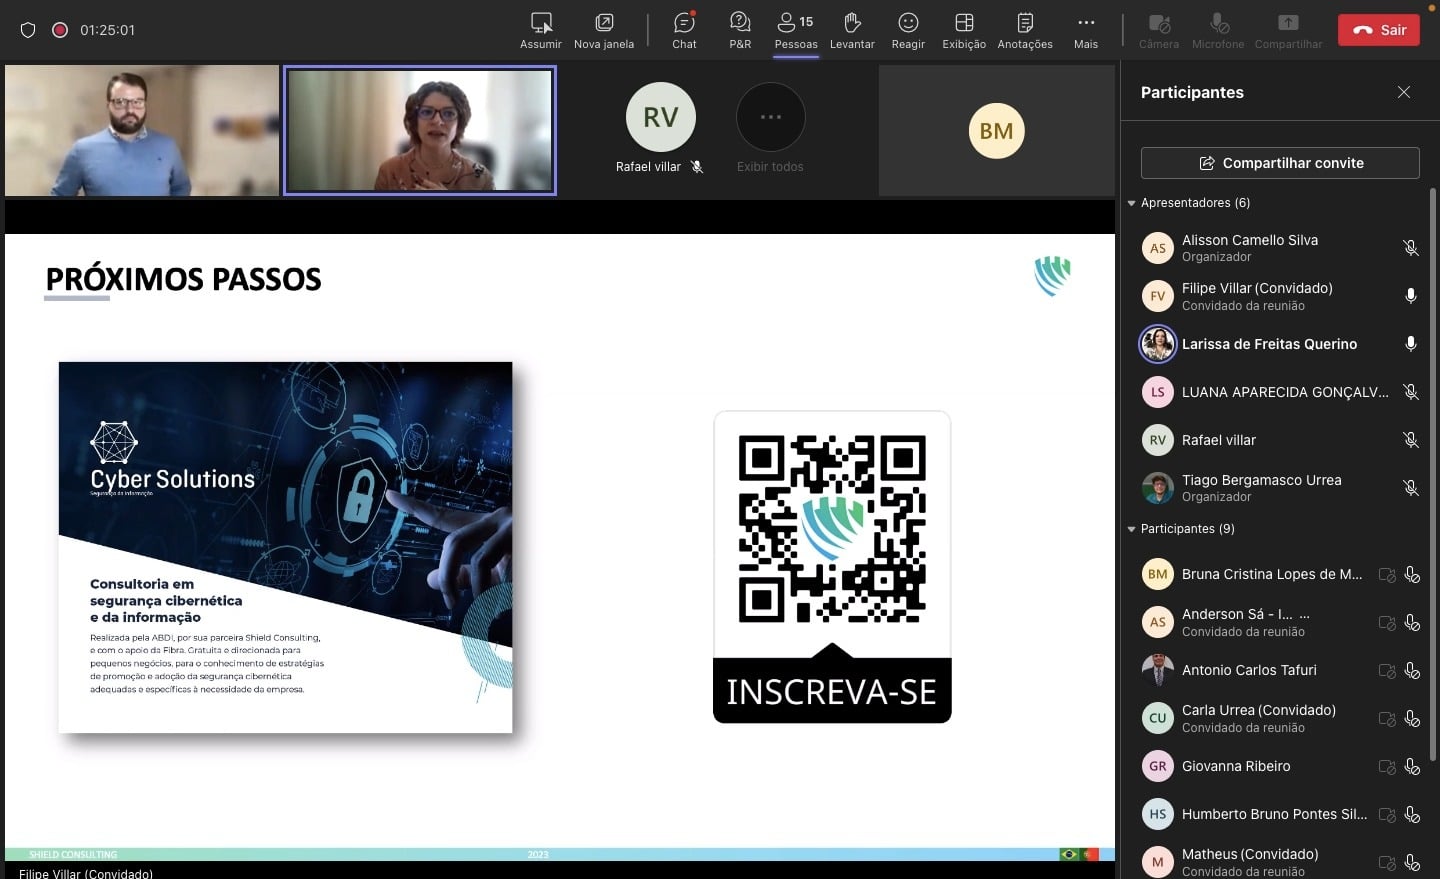Click Rafael villar muted mic icon in list
Screen dimensions: 1440x879
[x=1411, y=440]
